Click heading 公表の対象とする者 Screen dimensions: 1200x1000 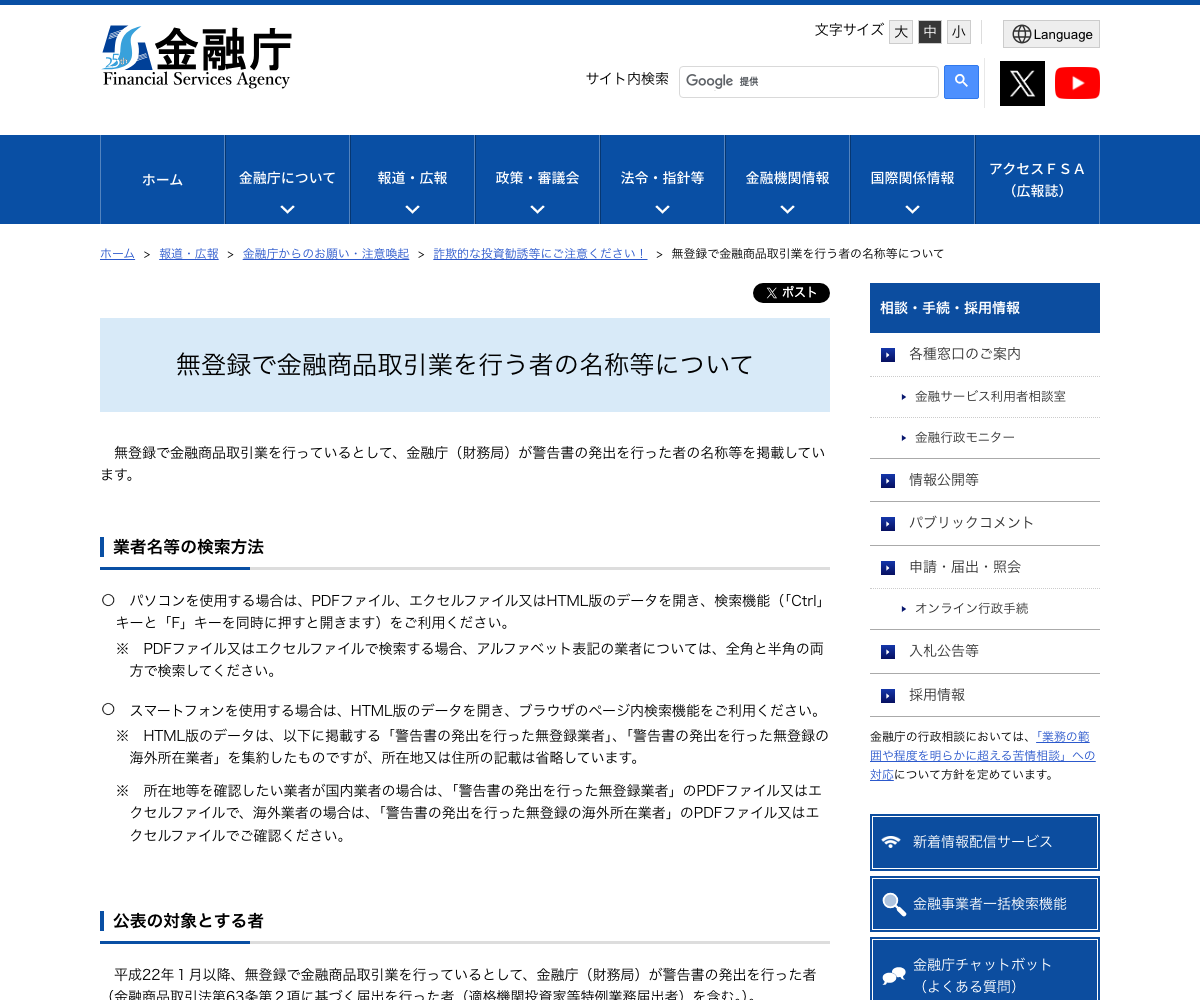(188, 921)
